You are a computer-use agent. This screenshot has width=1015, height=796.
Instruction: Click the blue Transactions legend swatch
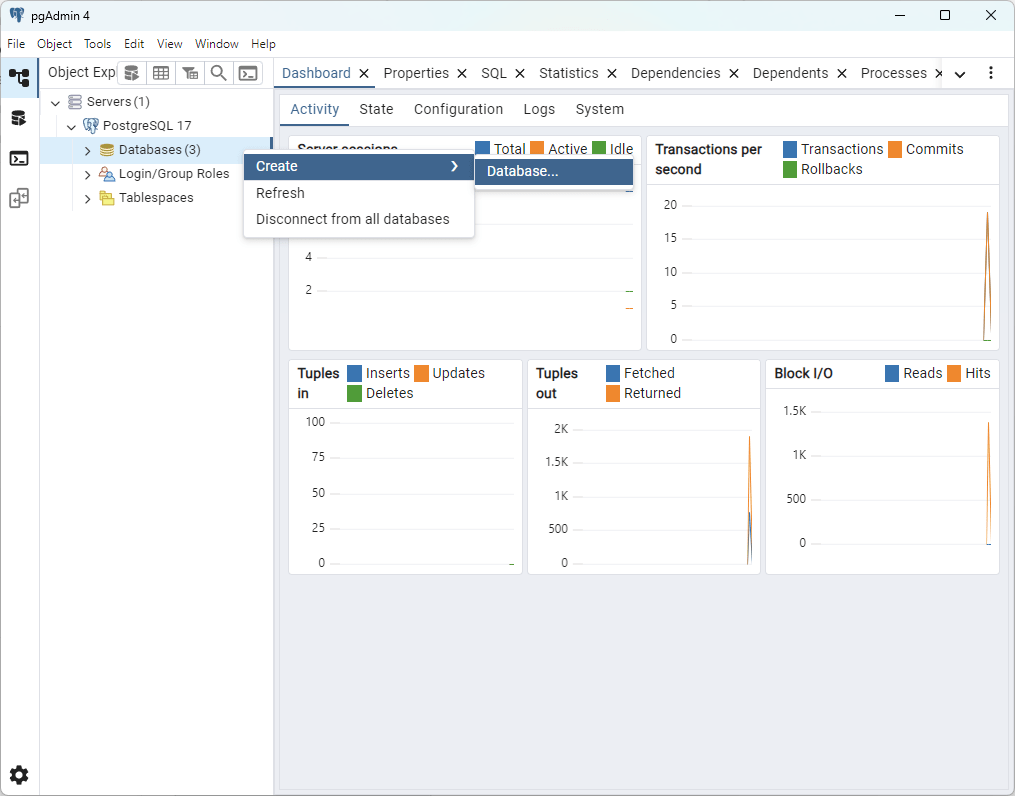coord(790,149)
